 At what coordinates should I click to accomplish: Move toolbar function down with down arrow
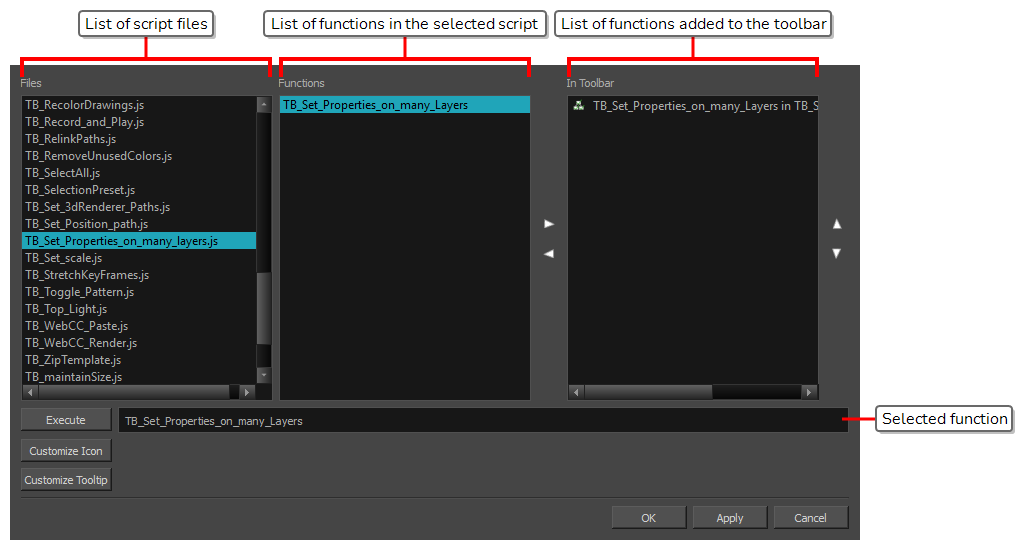click(837, 254)
